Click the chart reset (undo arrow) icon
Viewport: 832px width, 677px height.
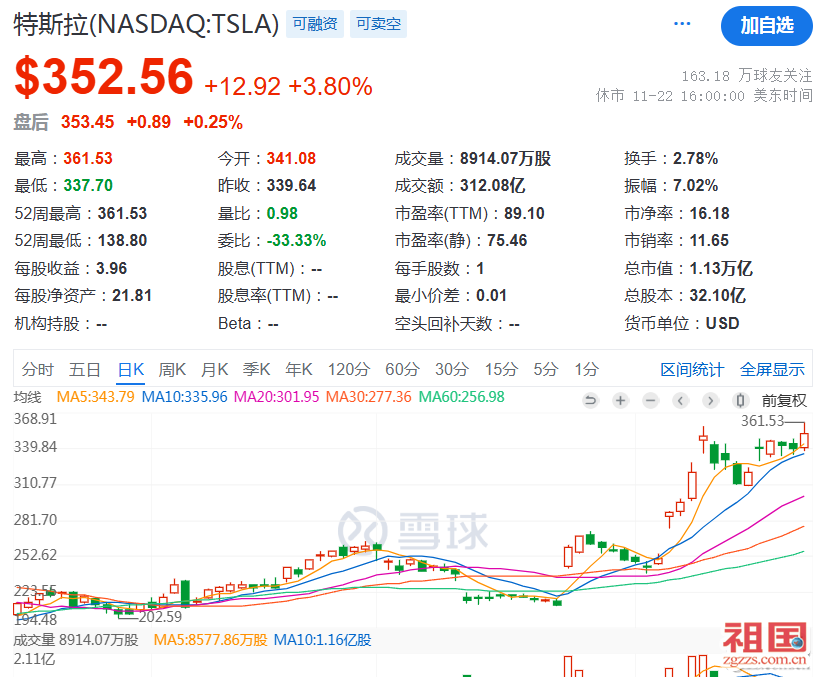[x=590, y=400]
